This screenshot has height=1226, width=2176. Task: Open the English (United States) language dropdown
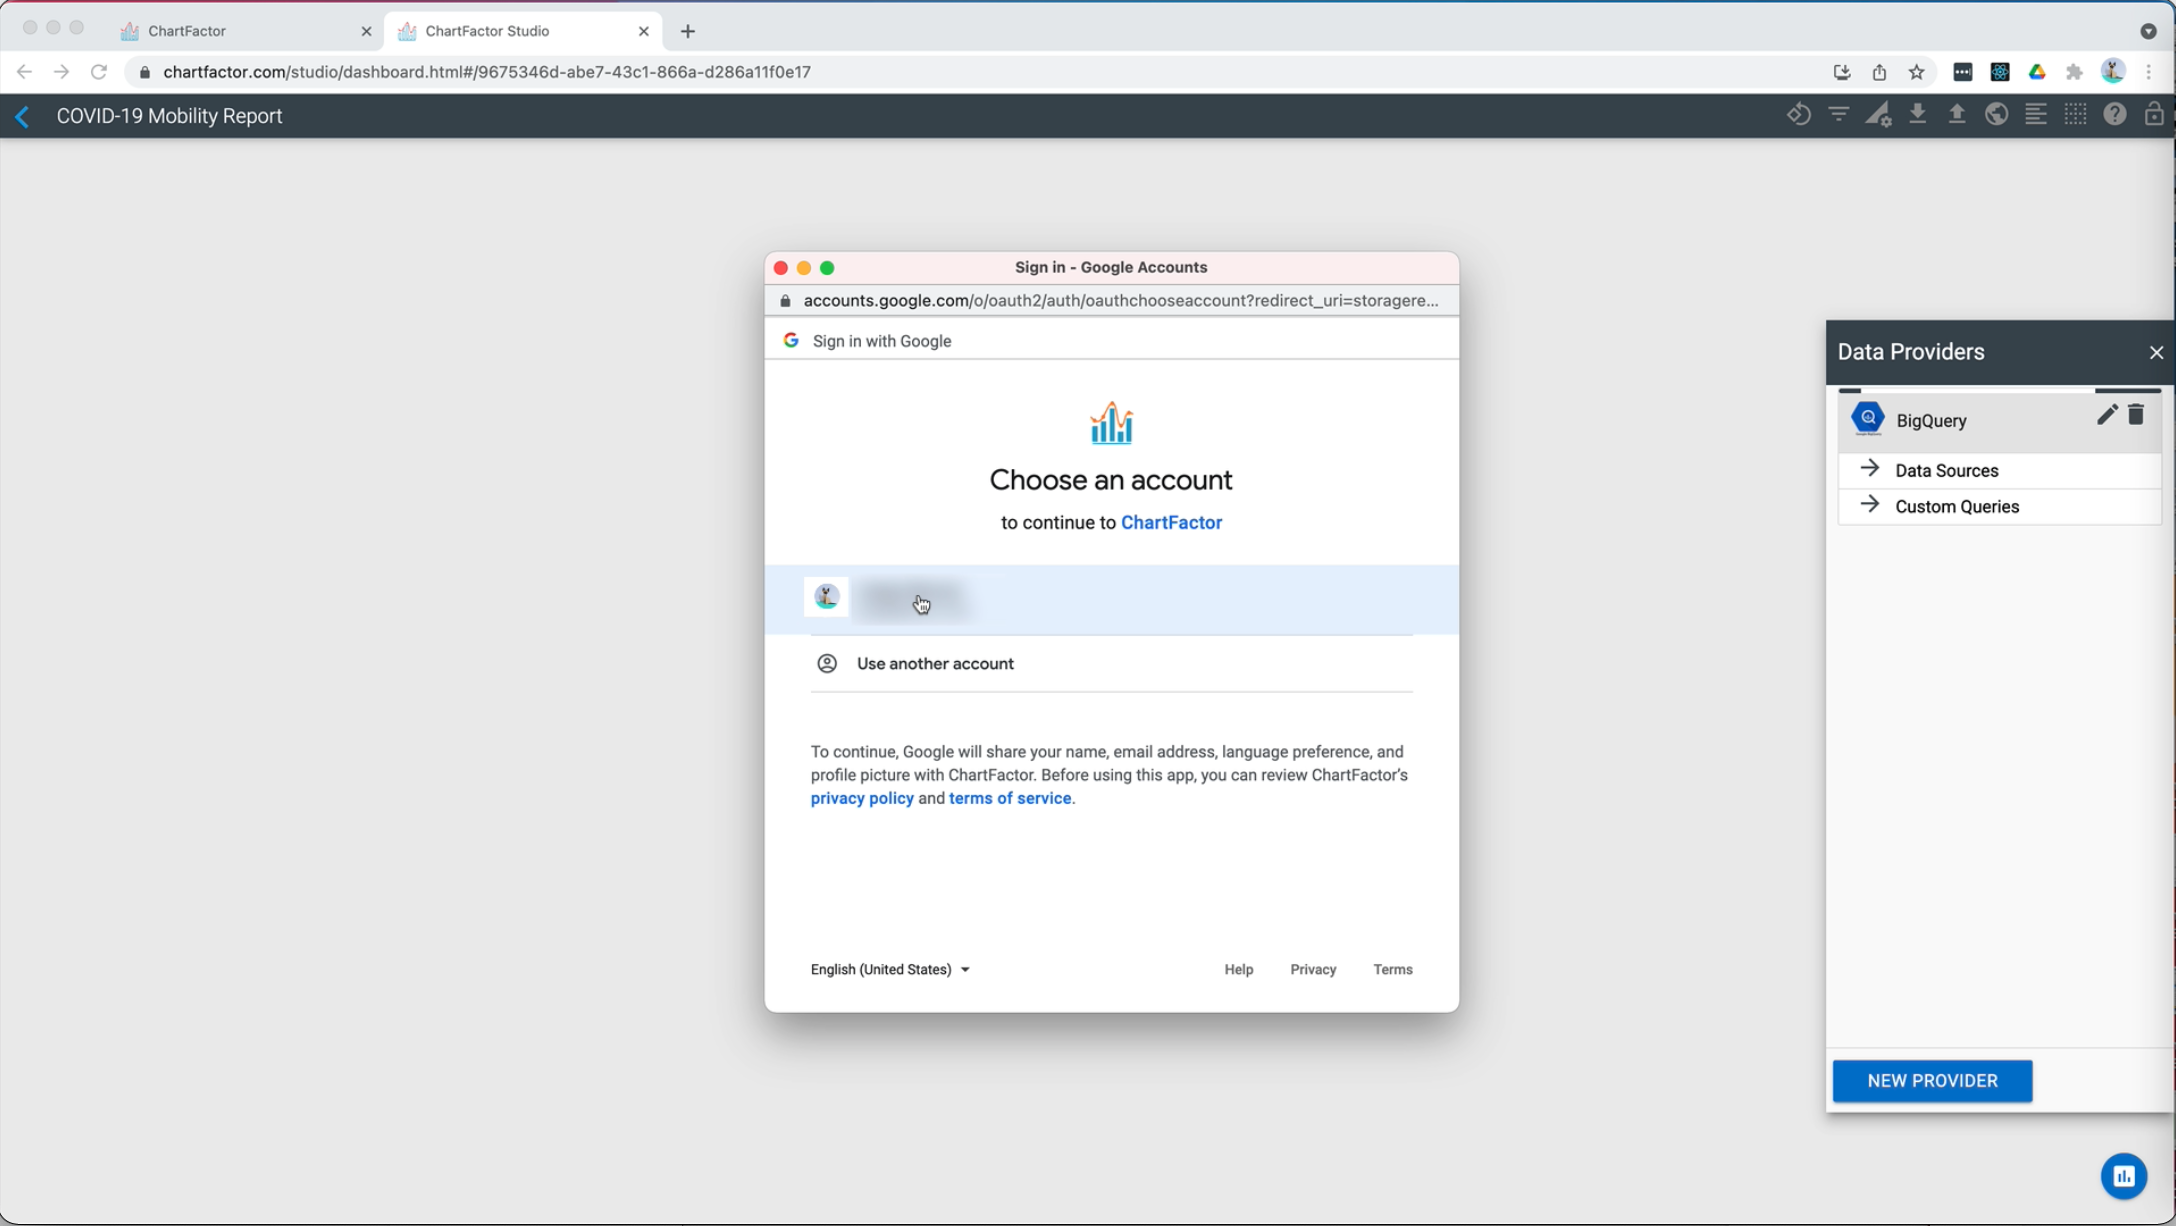pos(889,969)
